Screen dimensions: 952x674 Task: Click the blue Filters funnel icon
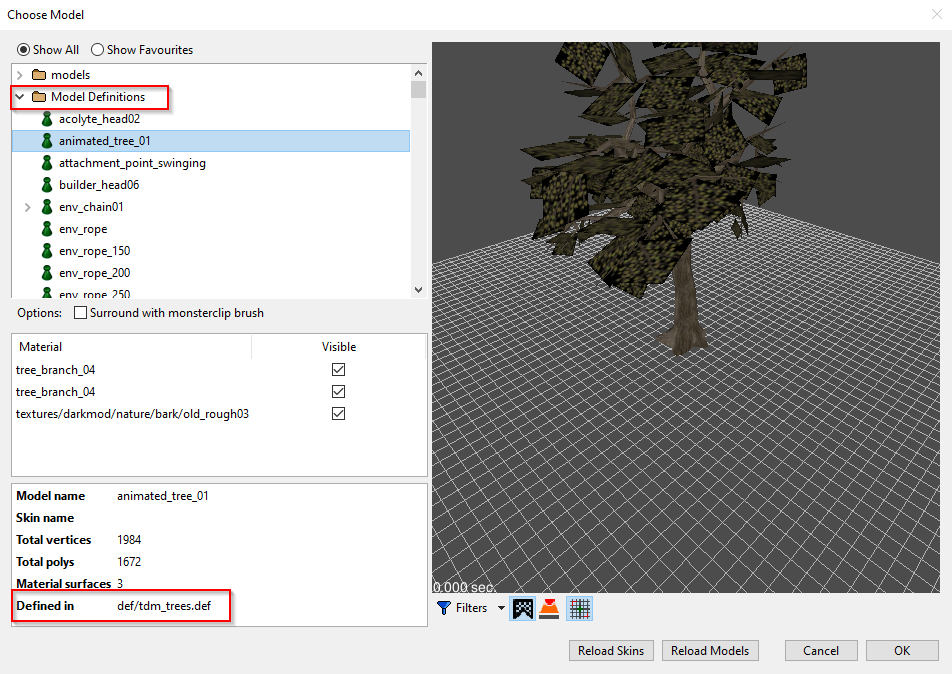(x=444, y=608)
